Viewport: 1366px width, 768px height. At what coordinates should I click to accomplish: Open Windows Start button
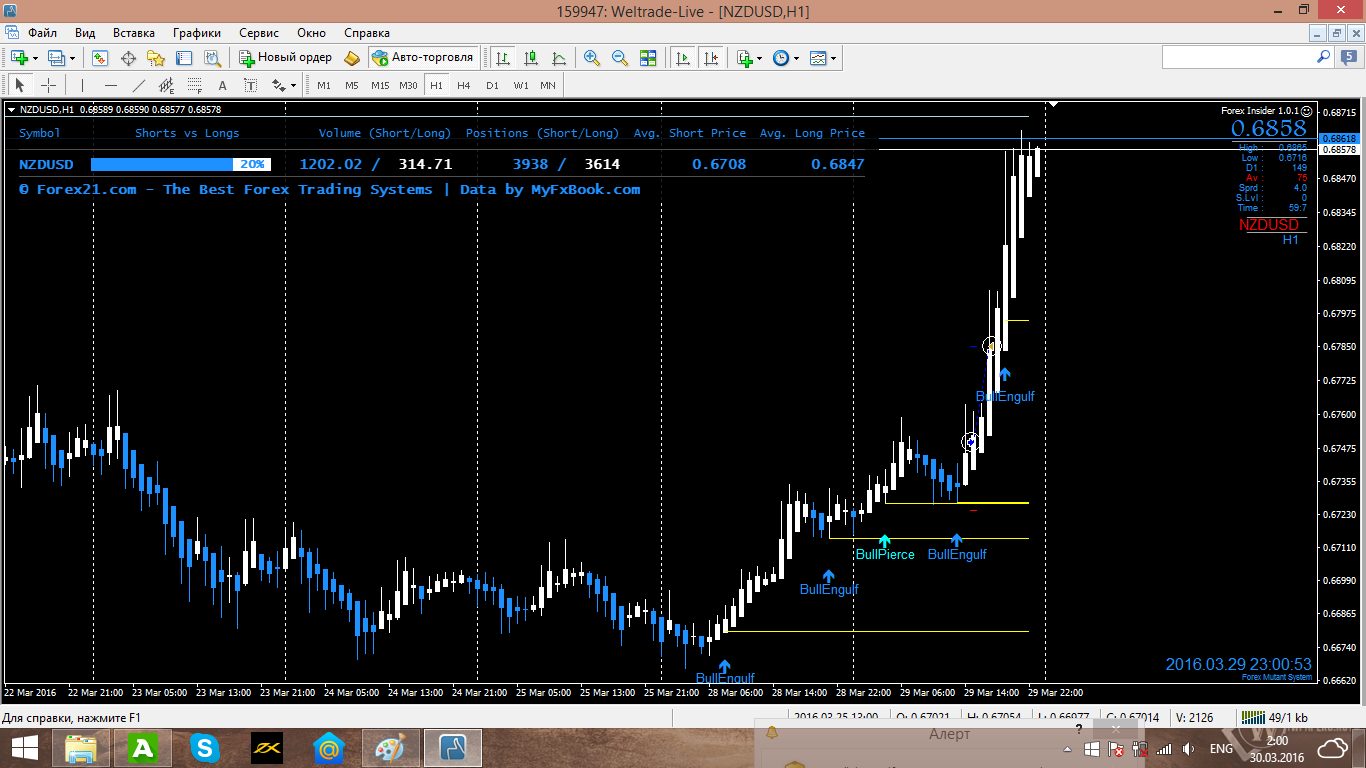click(x=25, y=748)
